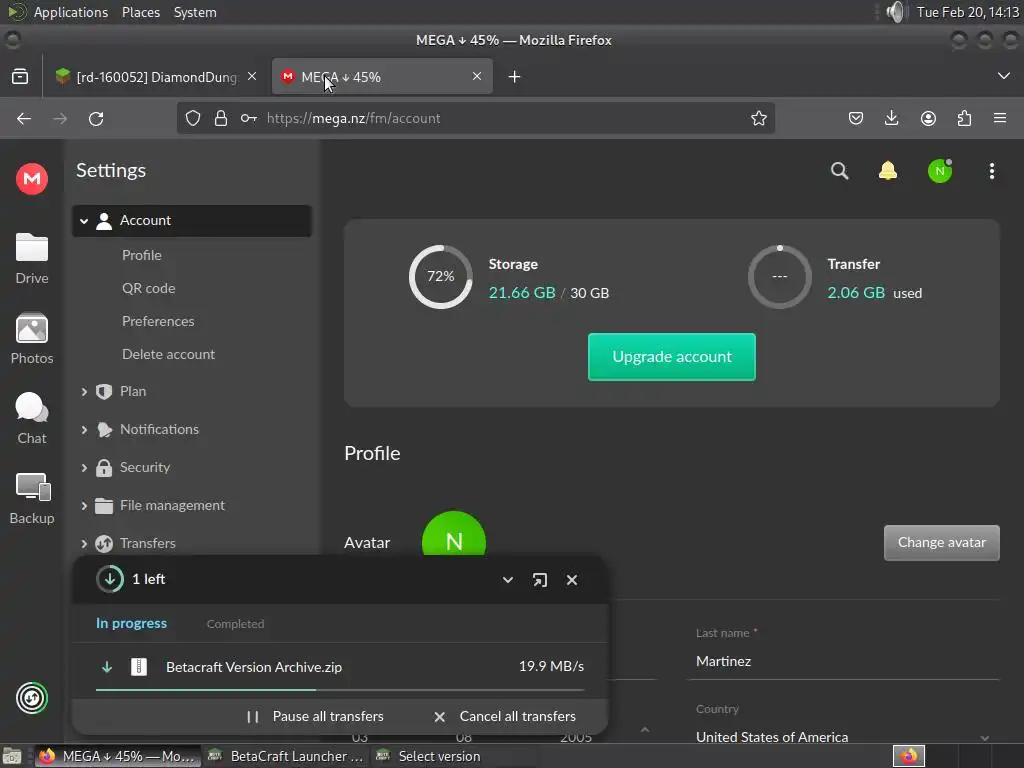The width and height of the screenshot is (1024, 768).
Task: Click the Upgrade account button
Action: [671, 357]
